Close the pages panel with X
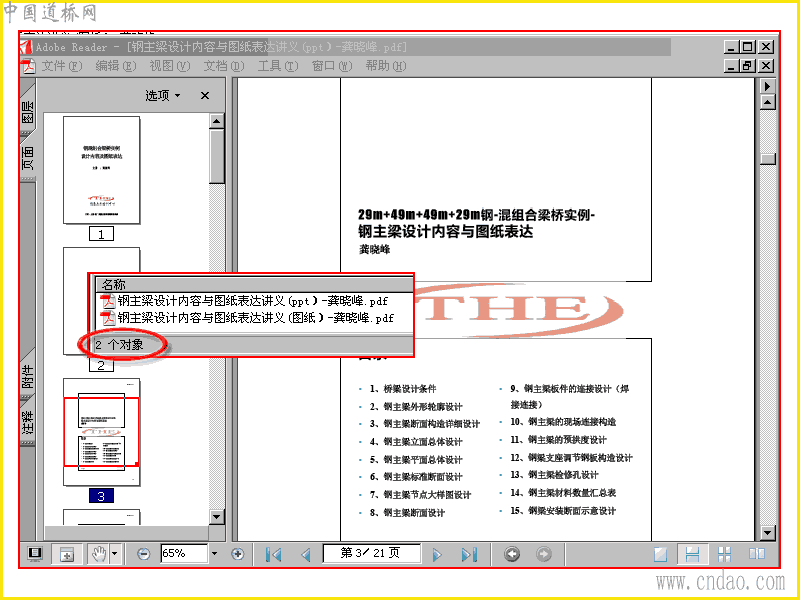 point(205,95)
